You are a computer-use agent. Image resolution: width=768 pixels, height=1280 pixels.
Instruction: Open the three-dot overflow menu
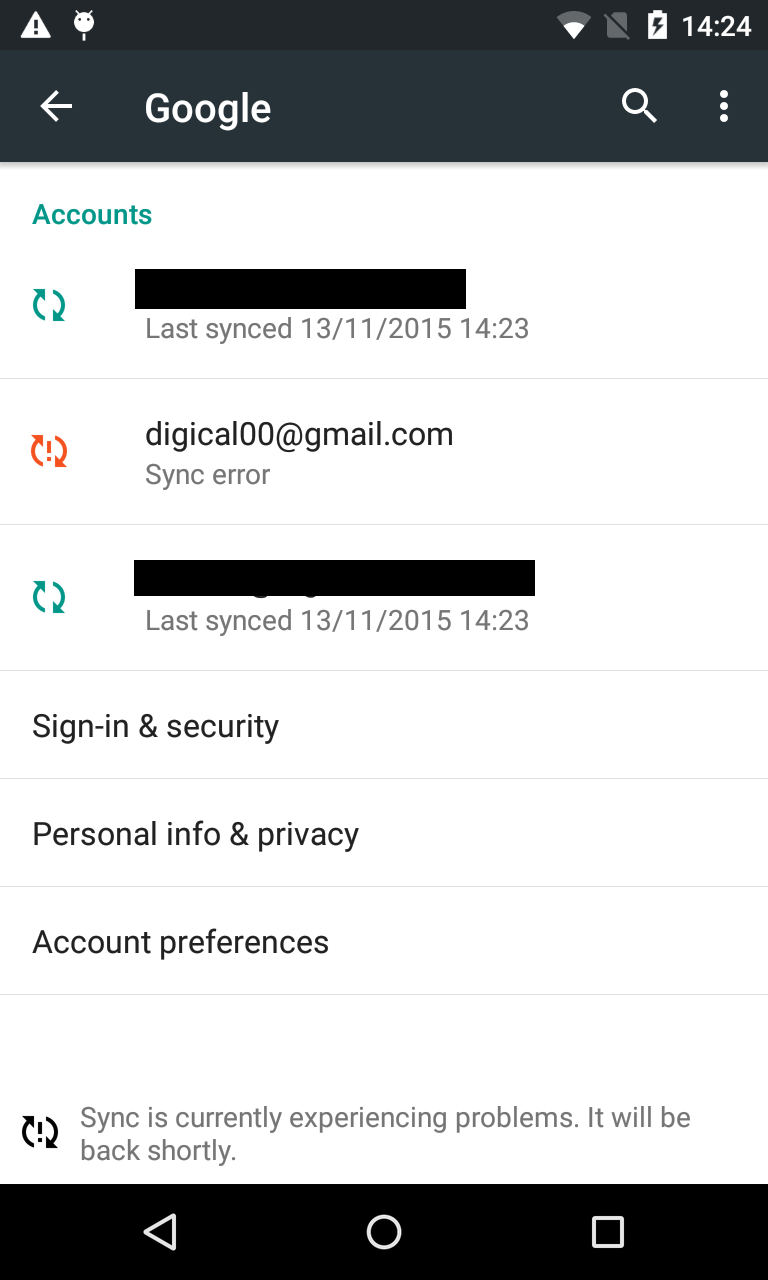[723, 106]
